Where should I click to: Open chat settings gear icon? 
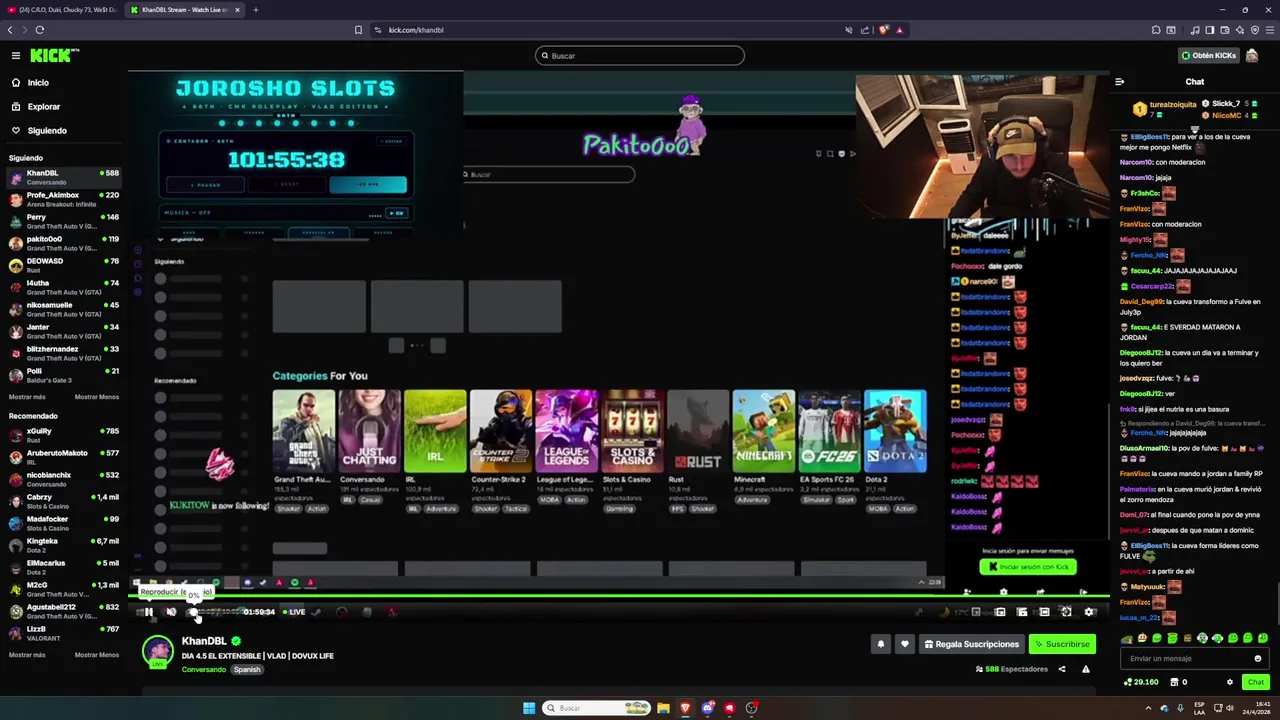[1230, 682]
